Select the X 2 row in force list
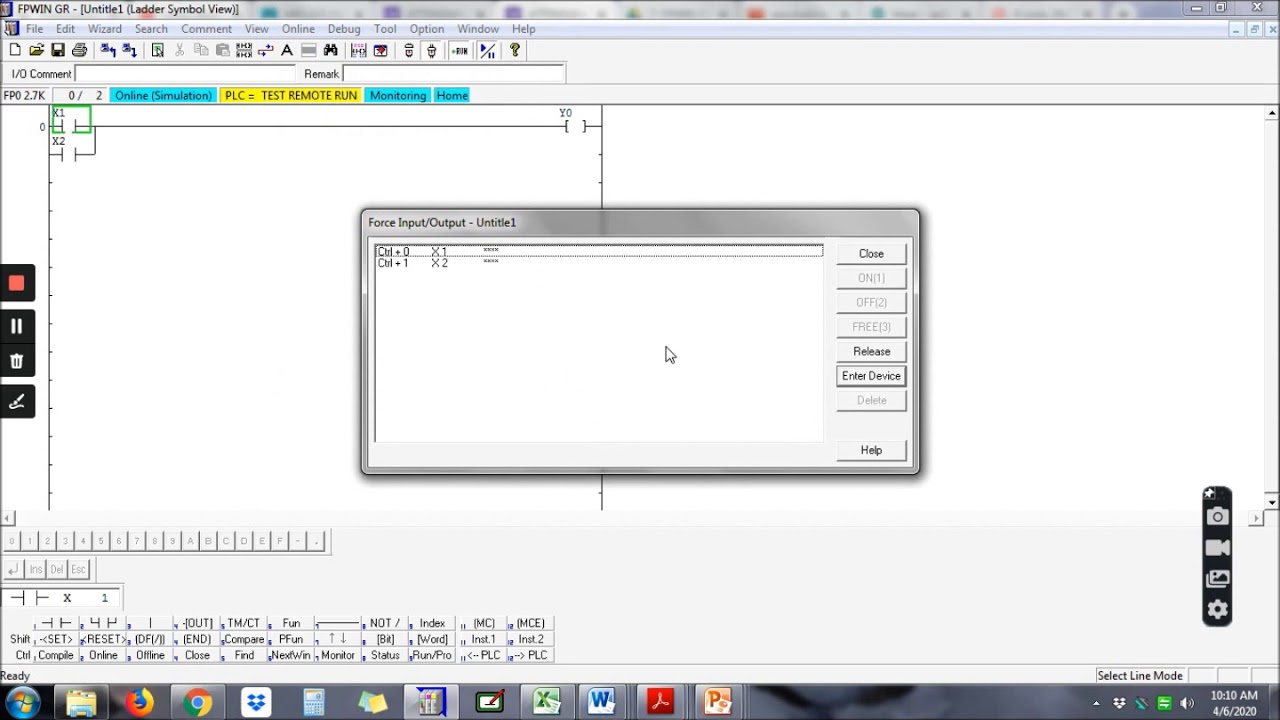 (599, 263)
